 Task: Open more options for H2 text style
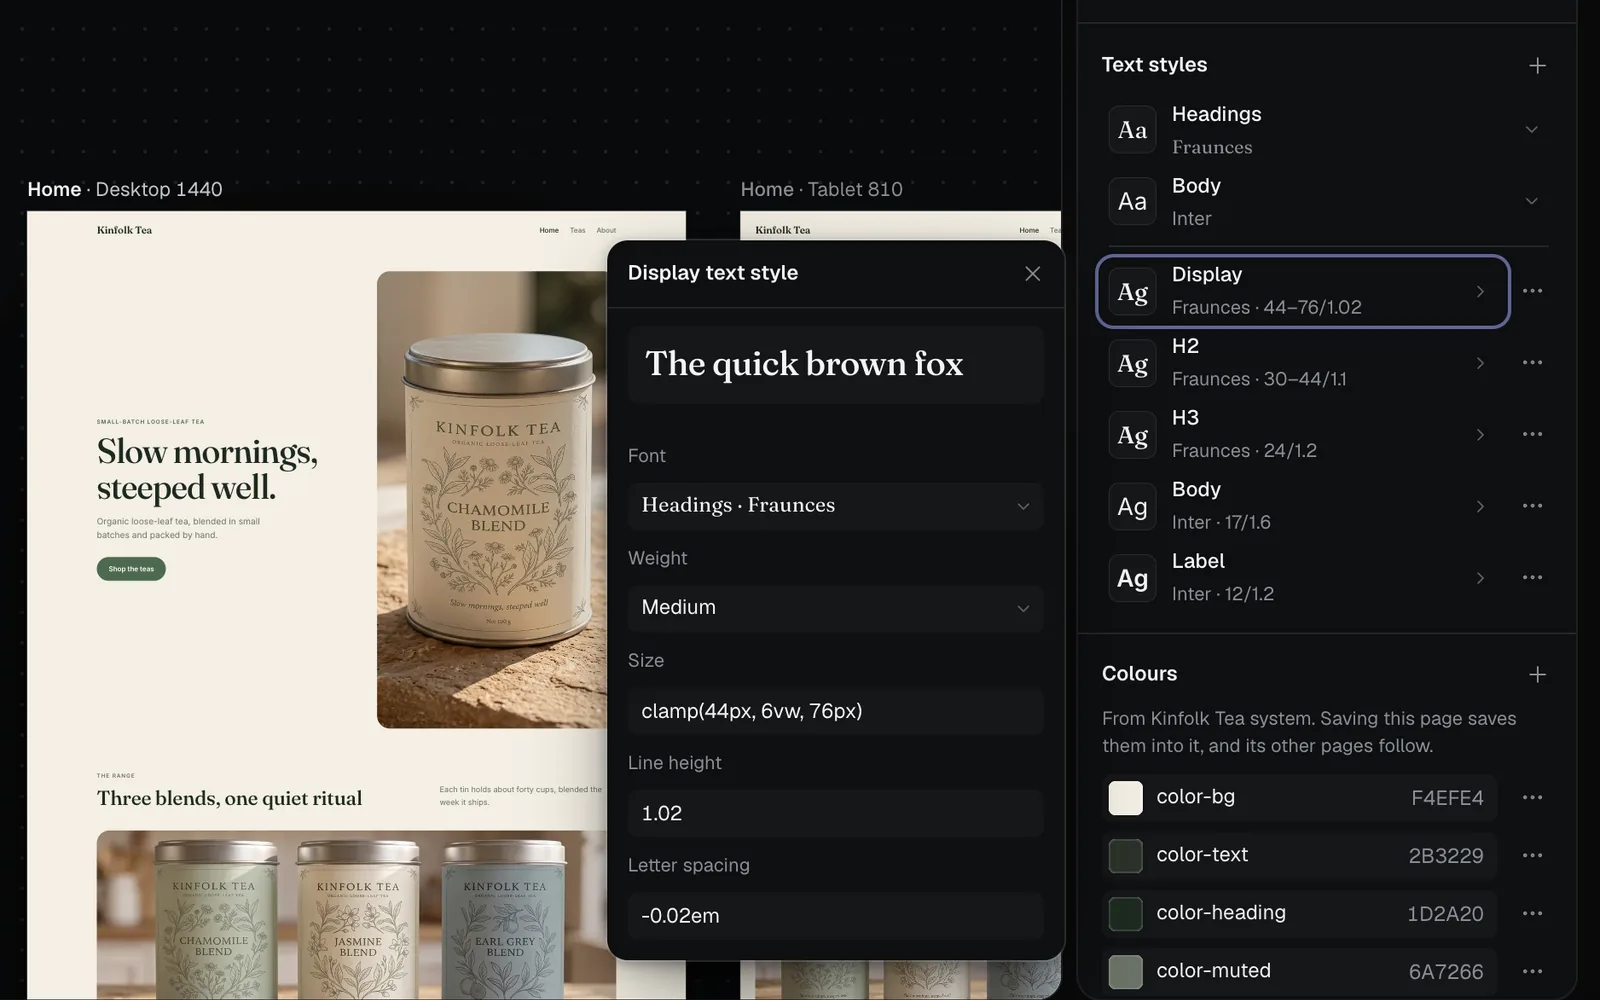pyautogui.click(x=1532, y=363)
